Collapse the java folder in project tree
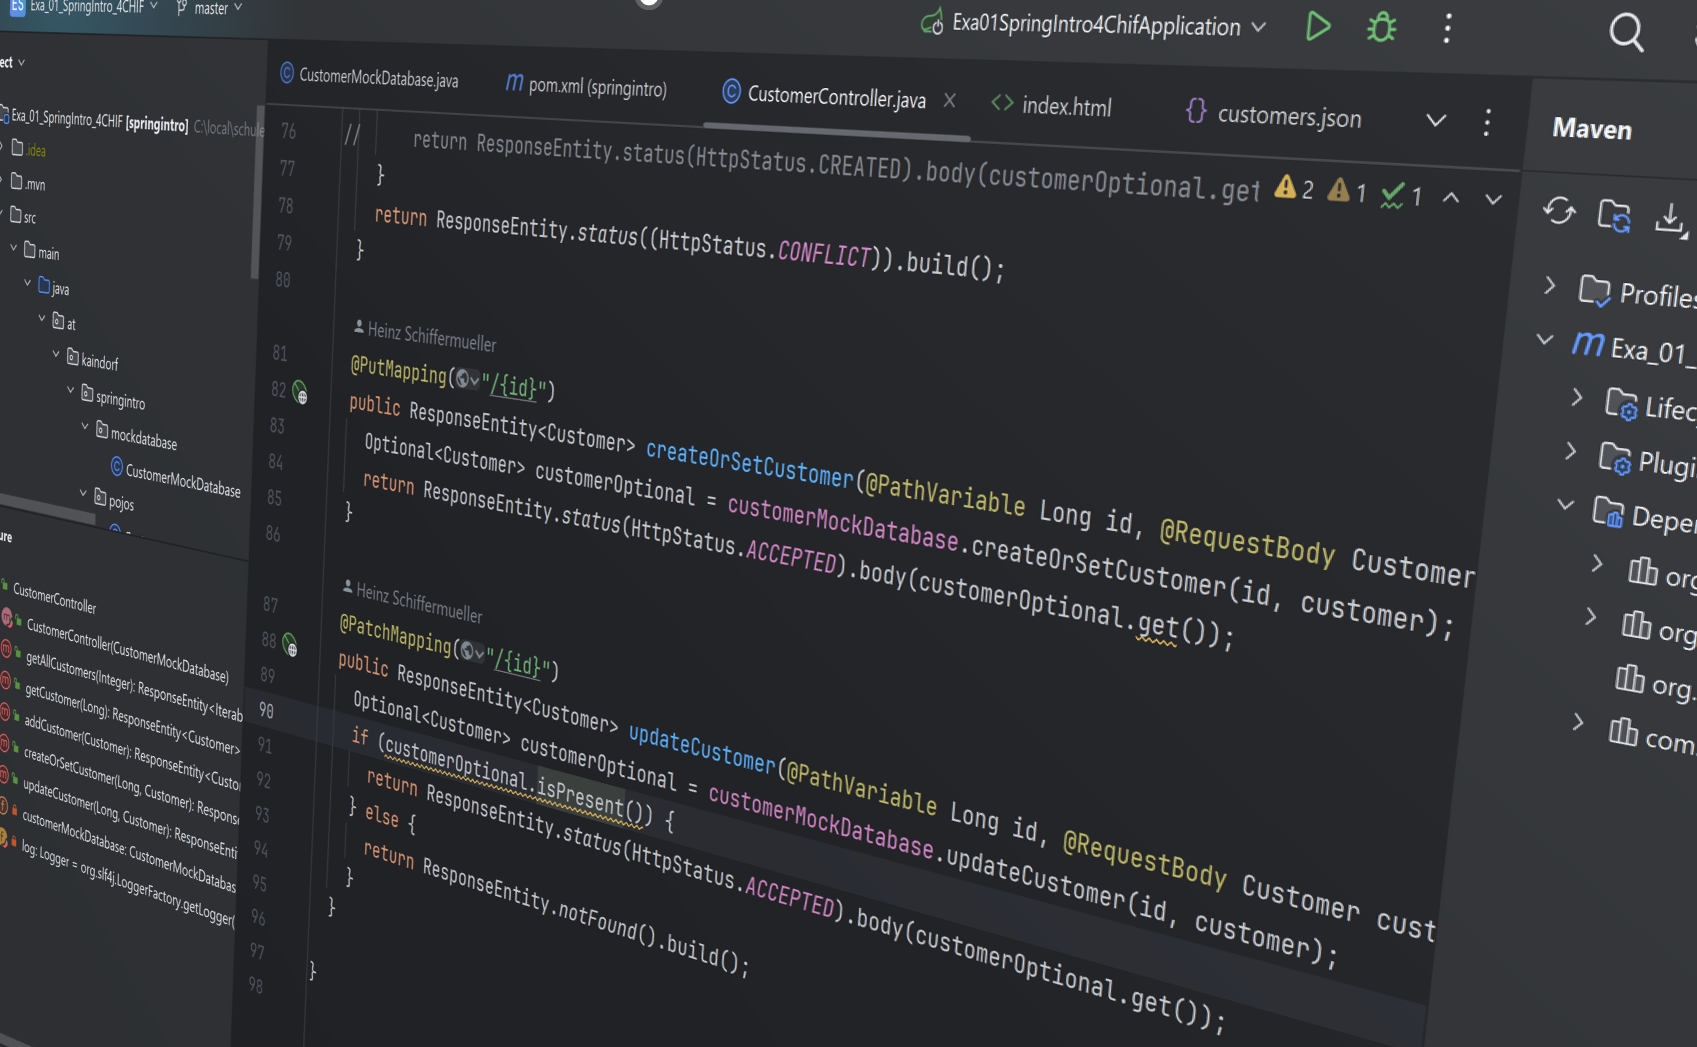 click(x=28, y=283)
